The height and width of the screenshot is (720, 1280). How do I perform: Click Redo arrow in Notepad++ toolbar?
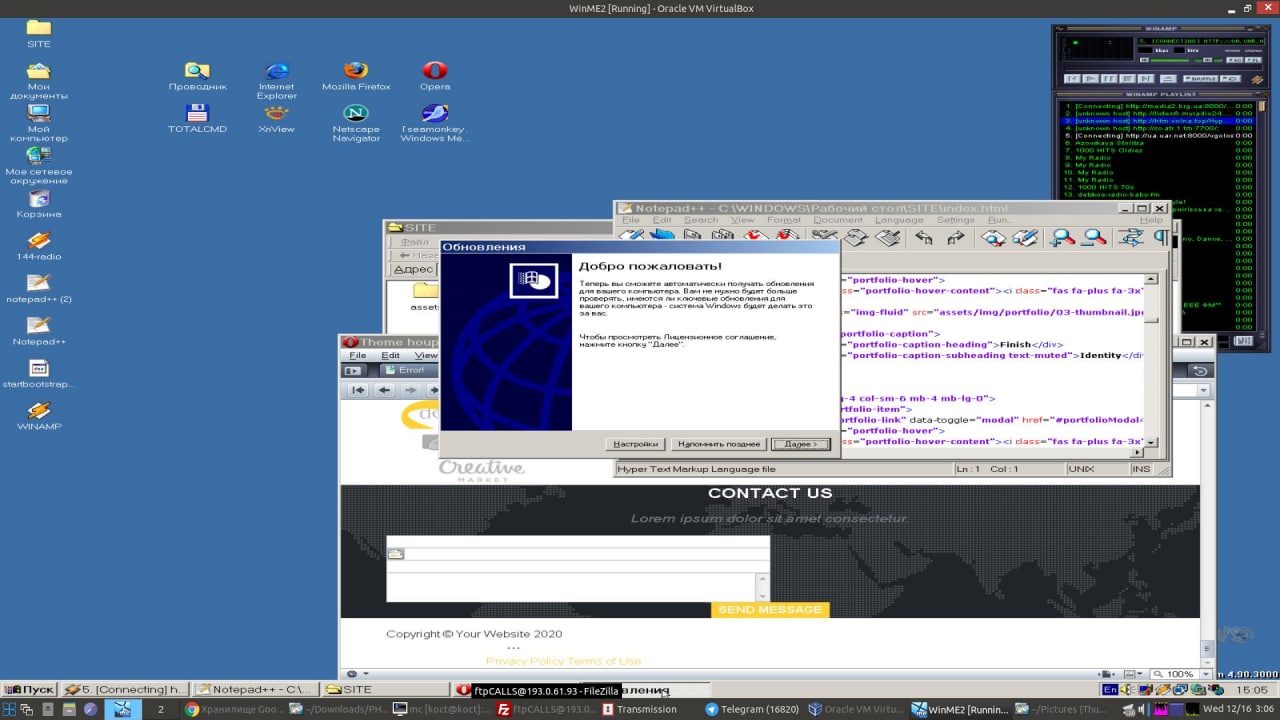(x=956, y=238)
